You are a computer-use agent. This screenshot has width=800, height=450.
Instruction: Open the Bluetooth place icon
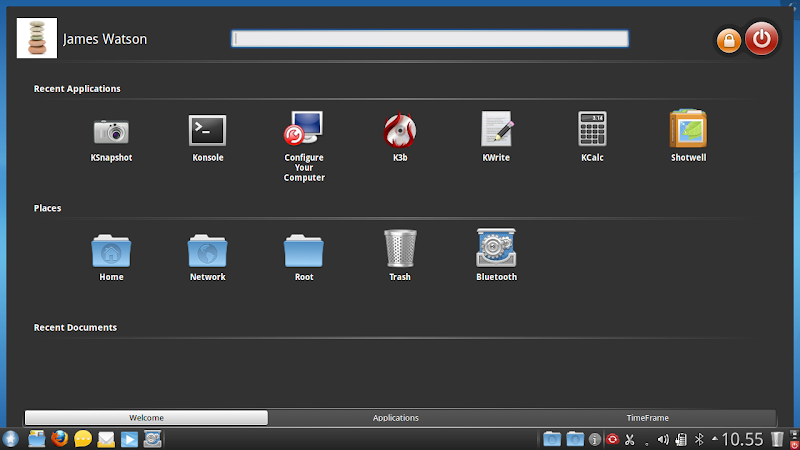pos(496,247)
